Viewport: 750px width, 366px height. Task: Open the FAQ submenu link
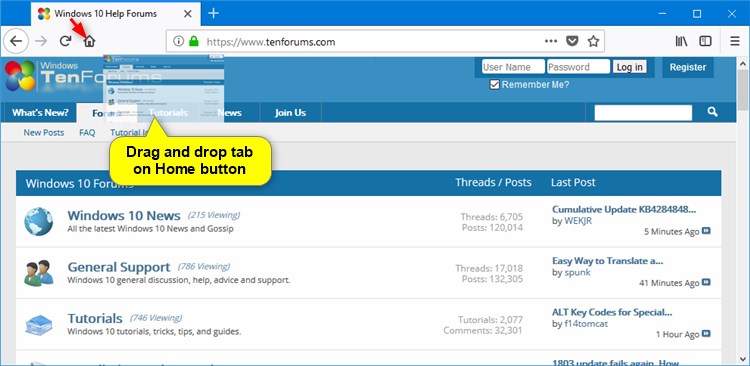point(87,133)
